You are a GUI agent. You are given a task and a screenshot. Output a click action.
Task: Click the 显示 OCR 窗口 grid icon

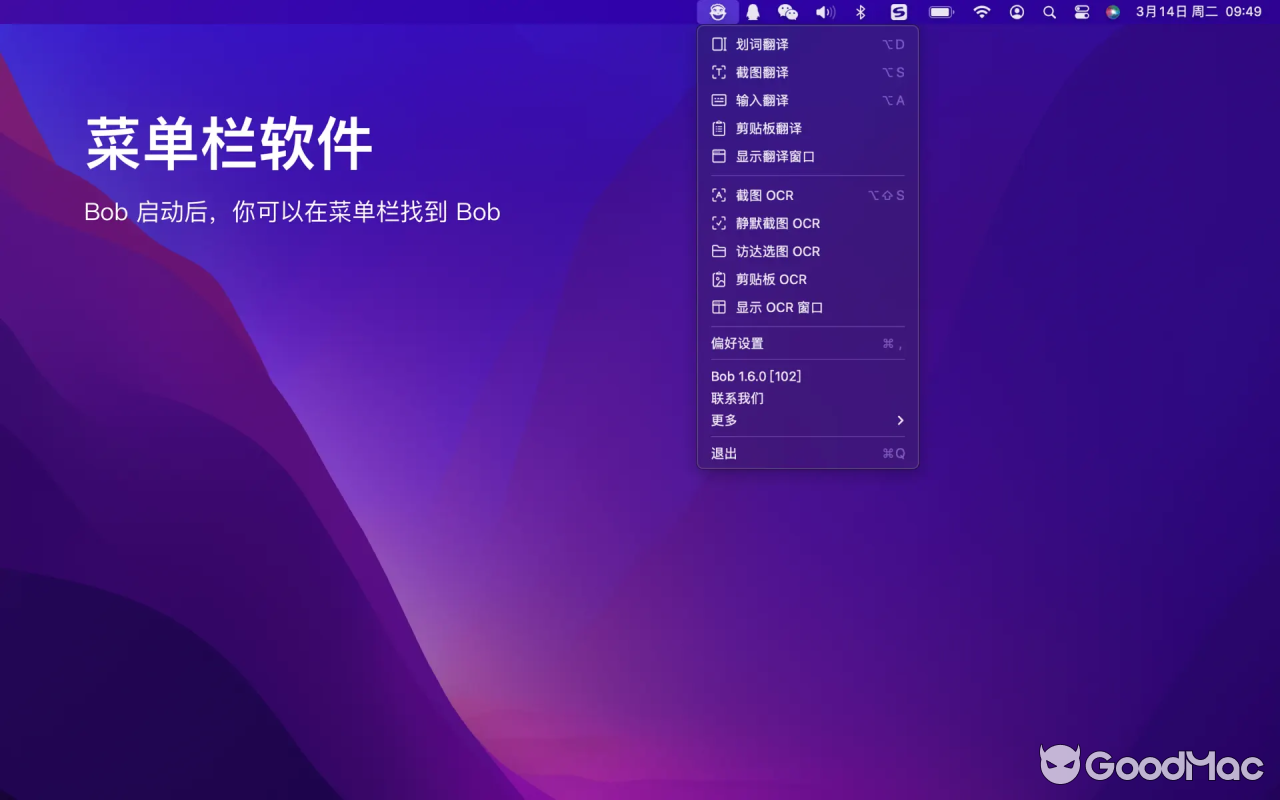[x=718, y=307]
